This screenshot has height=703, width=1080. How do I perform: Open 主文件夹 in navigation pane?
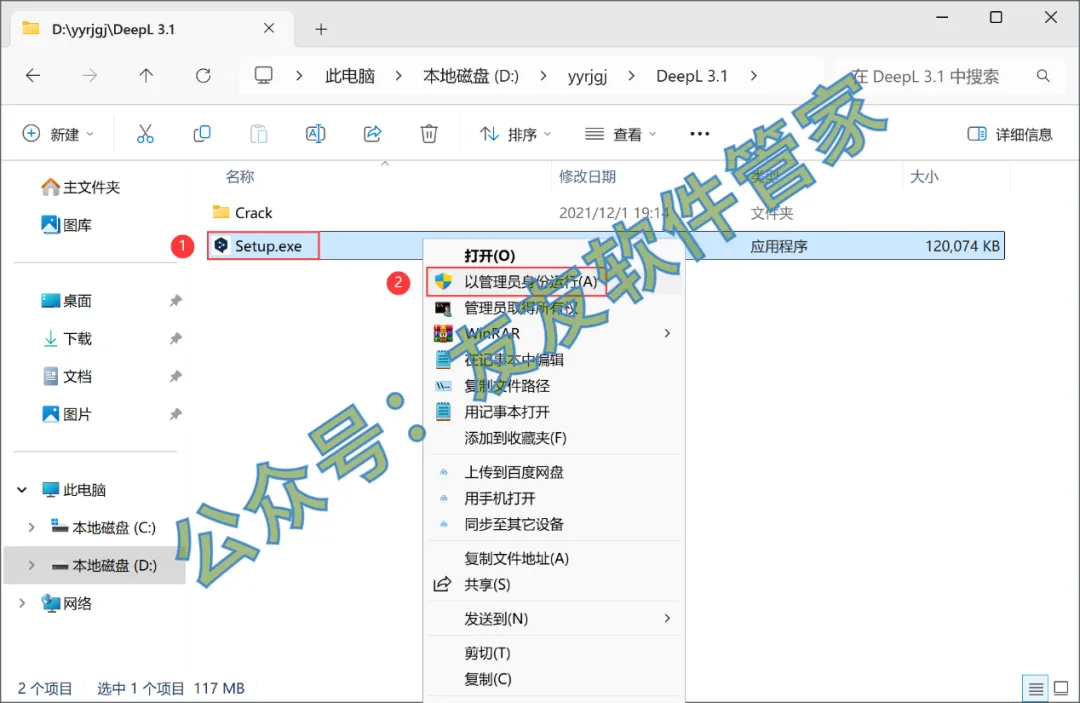[81, 187]
